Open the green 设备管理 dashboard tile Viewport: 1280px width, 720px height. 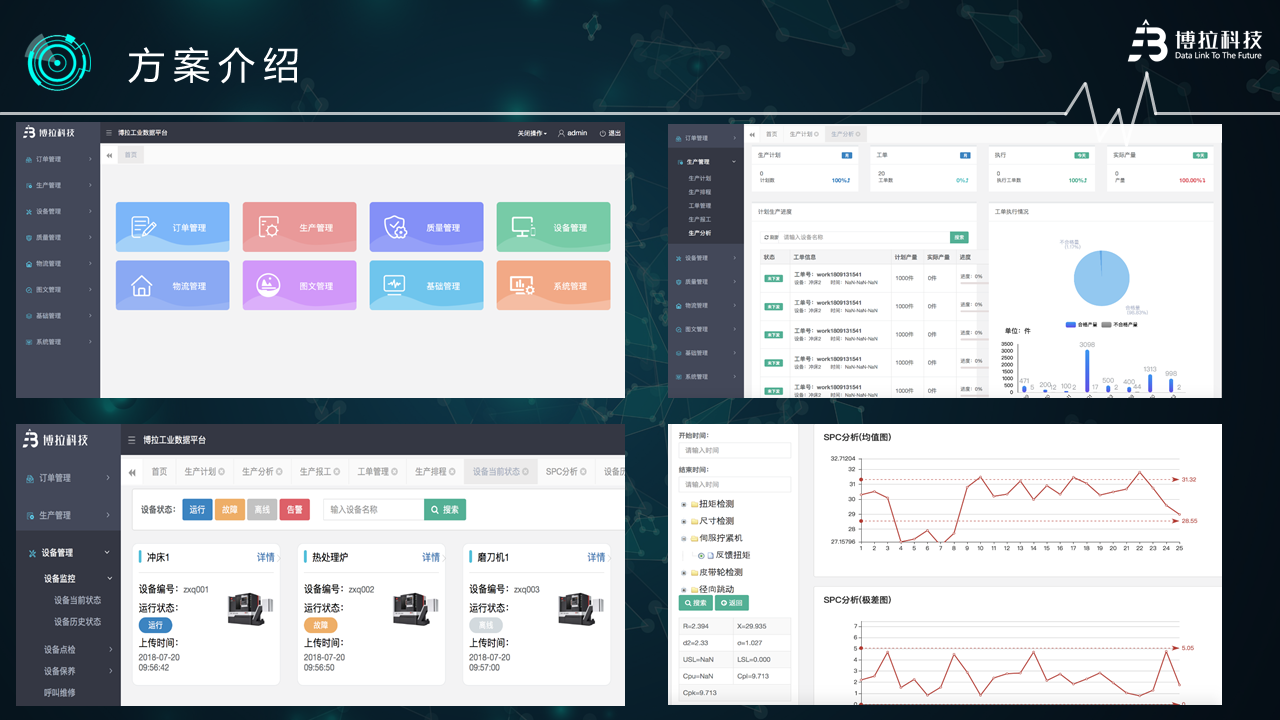(553, 227)
